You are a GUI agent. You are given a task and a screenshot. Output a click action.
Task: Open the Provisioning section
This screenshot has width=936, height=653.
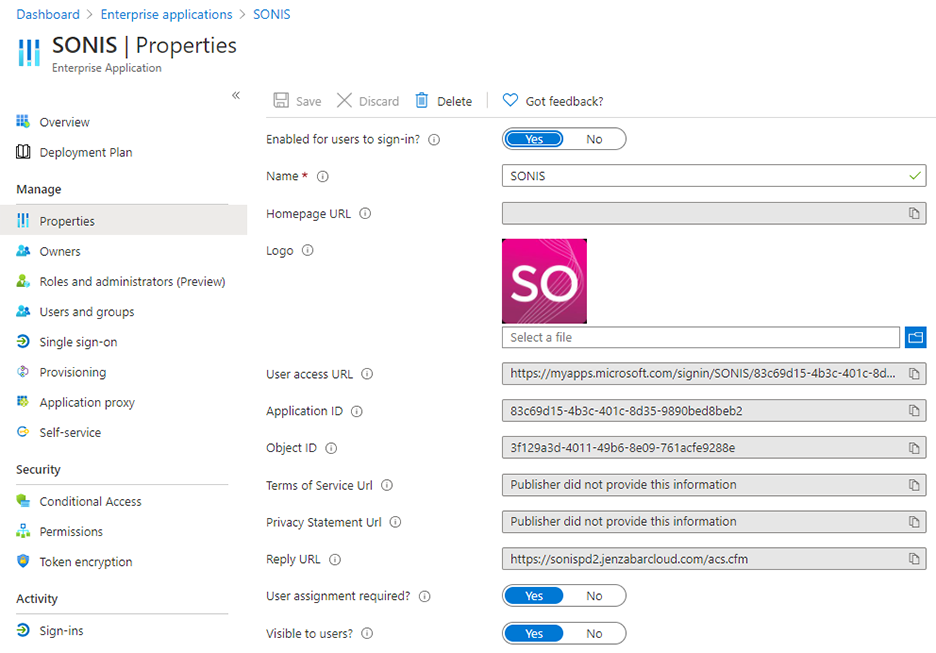(72, 372)
